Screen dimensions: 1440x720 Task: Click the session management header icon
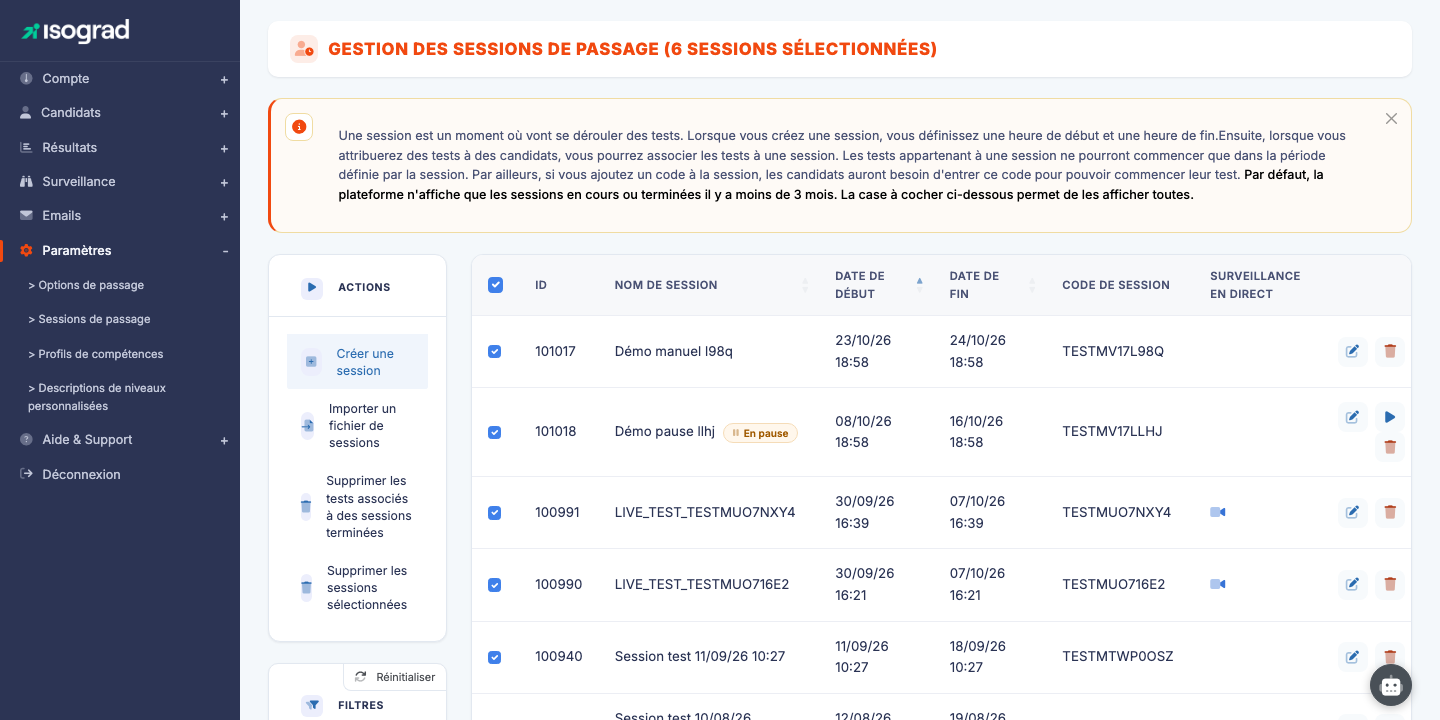pos(304,49)
